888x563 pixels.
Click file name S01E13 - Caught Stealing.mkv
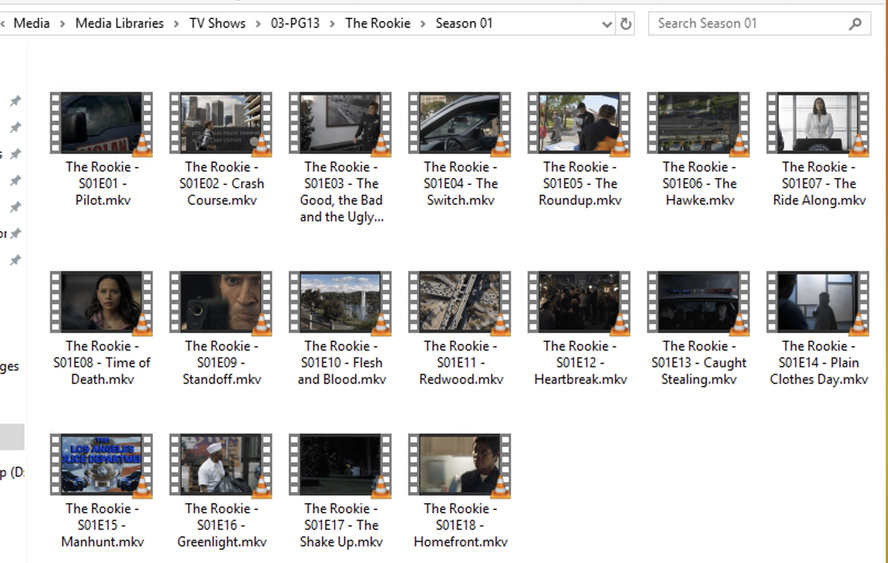(699, 362)
